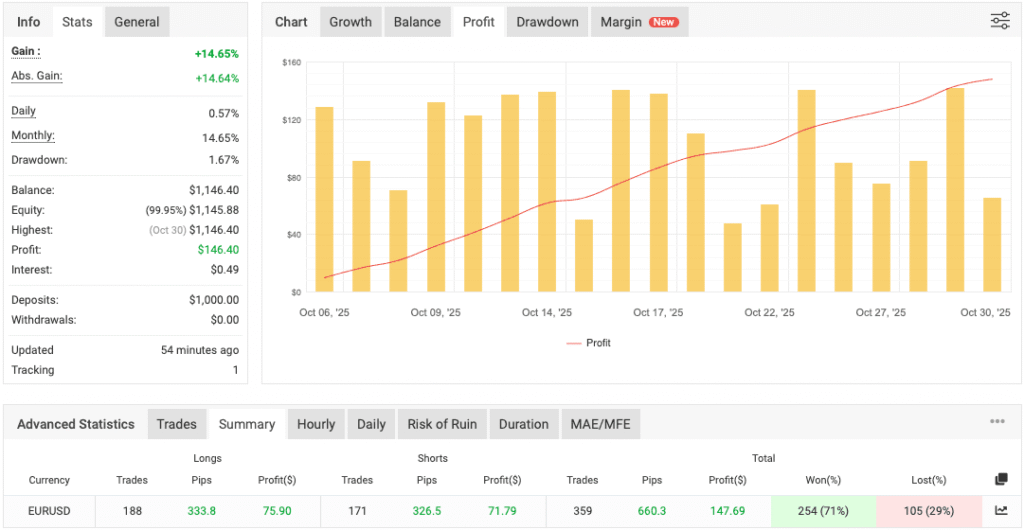Toggle the Profit series in chart legend
Image resolution: width=1024 pixels, height=530 pixels.
(588, 343)
